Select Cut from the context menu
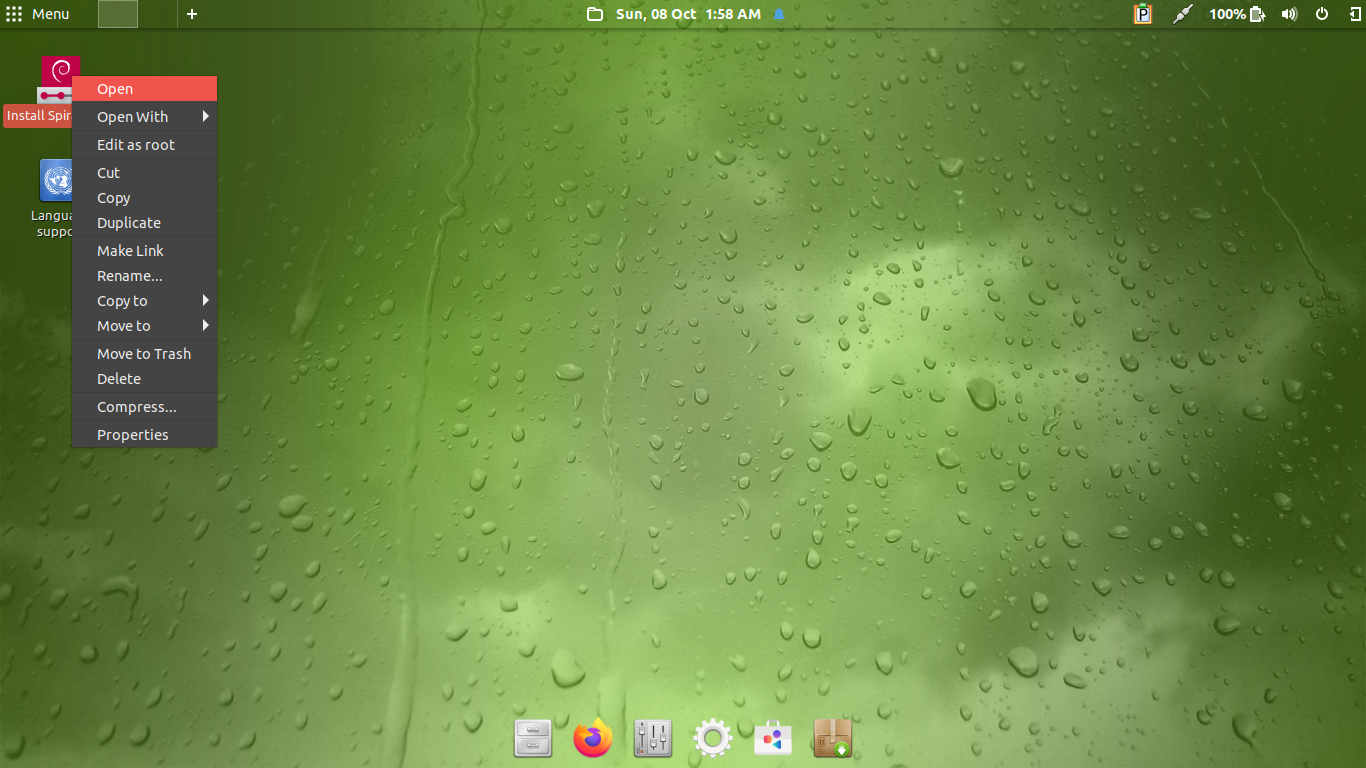 tap(144, 173)
